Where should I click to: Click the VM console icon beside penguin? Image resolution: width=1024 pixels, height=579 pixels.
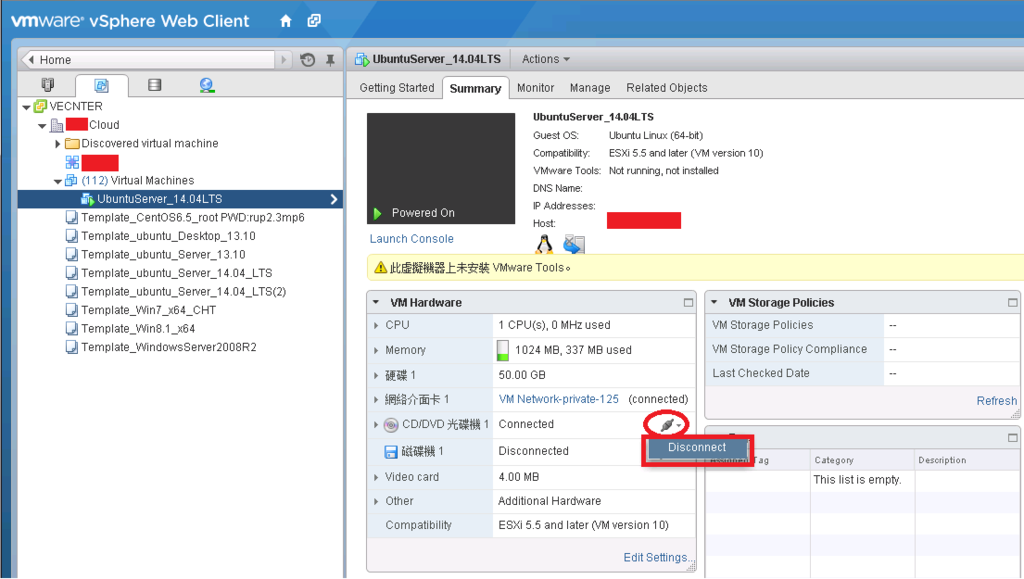[x=574, y=244]
